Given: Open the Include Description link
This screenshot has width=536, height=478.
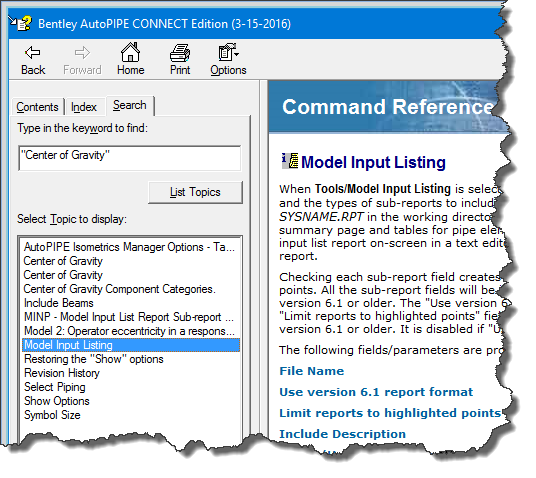Looking at the screenshot, I should pos(342,434).
